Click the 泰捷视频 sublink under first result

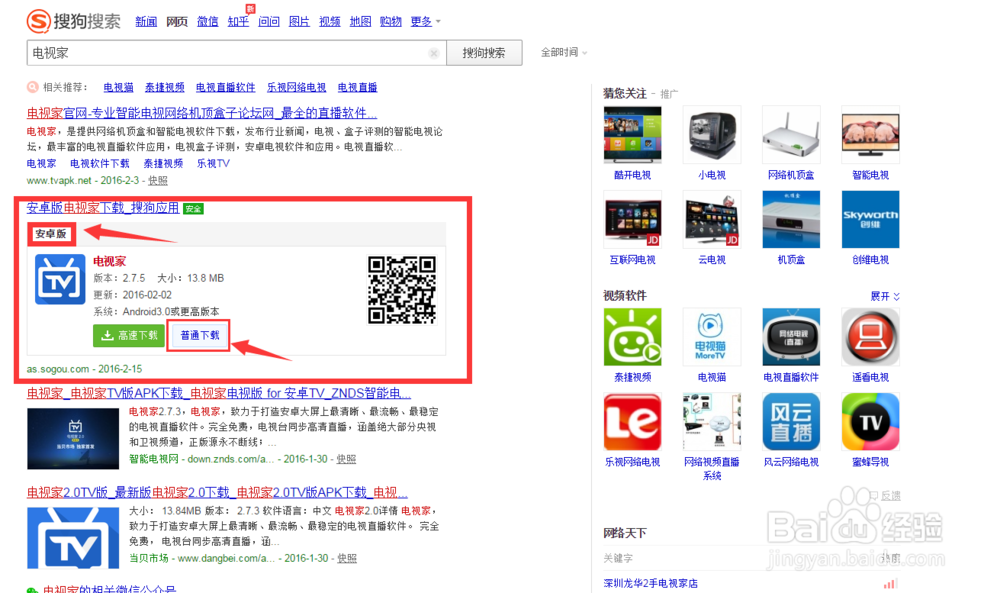(x=163, y=163)
